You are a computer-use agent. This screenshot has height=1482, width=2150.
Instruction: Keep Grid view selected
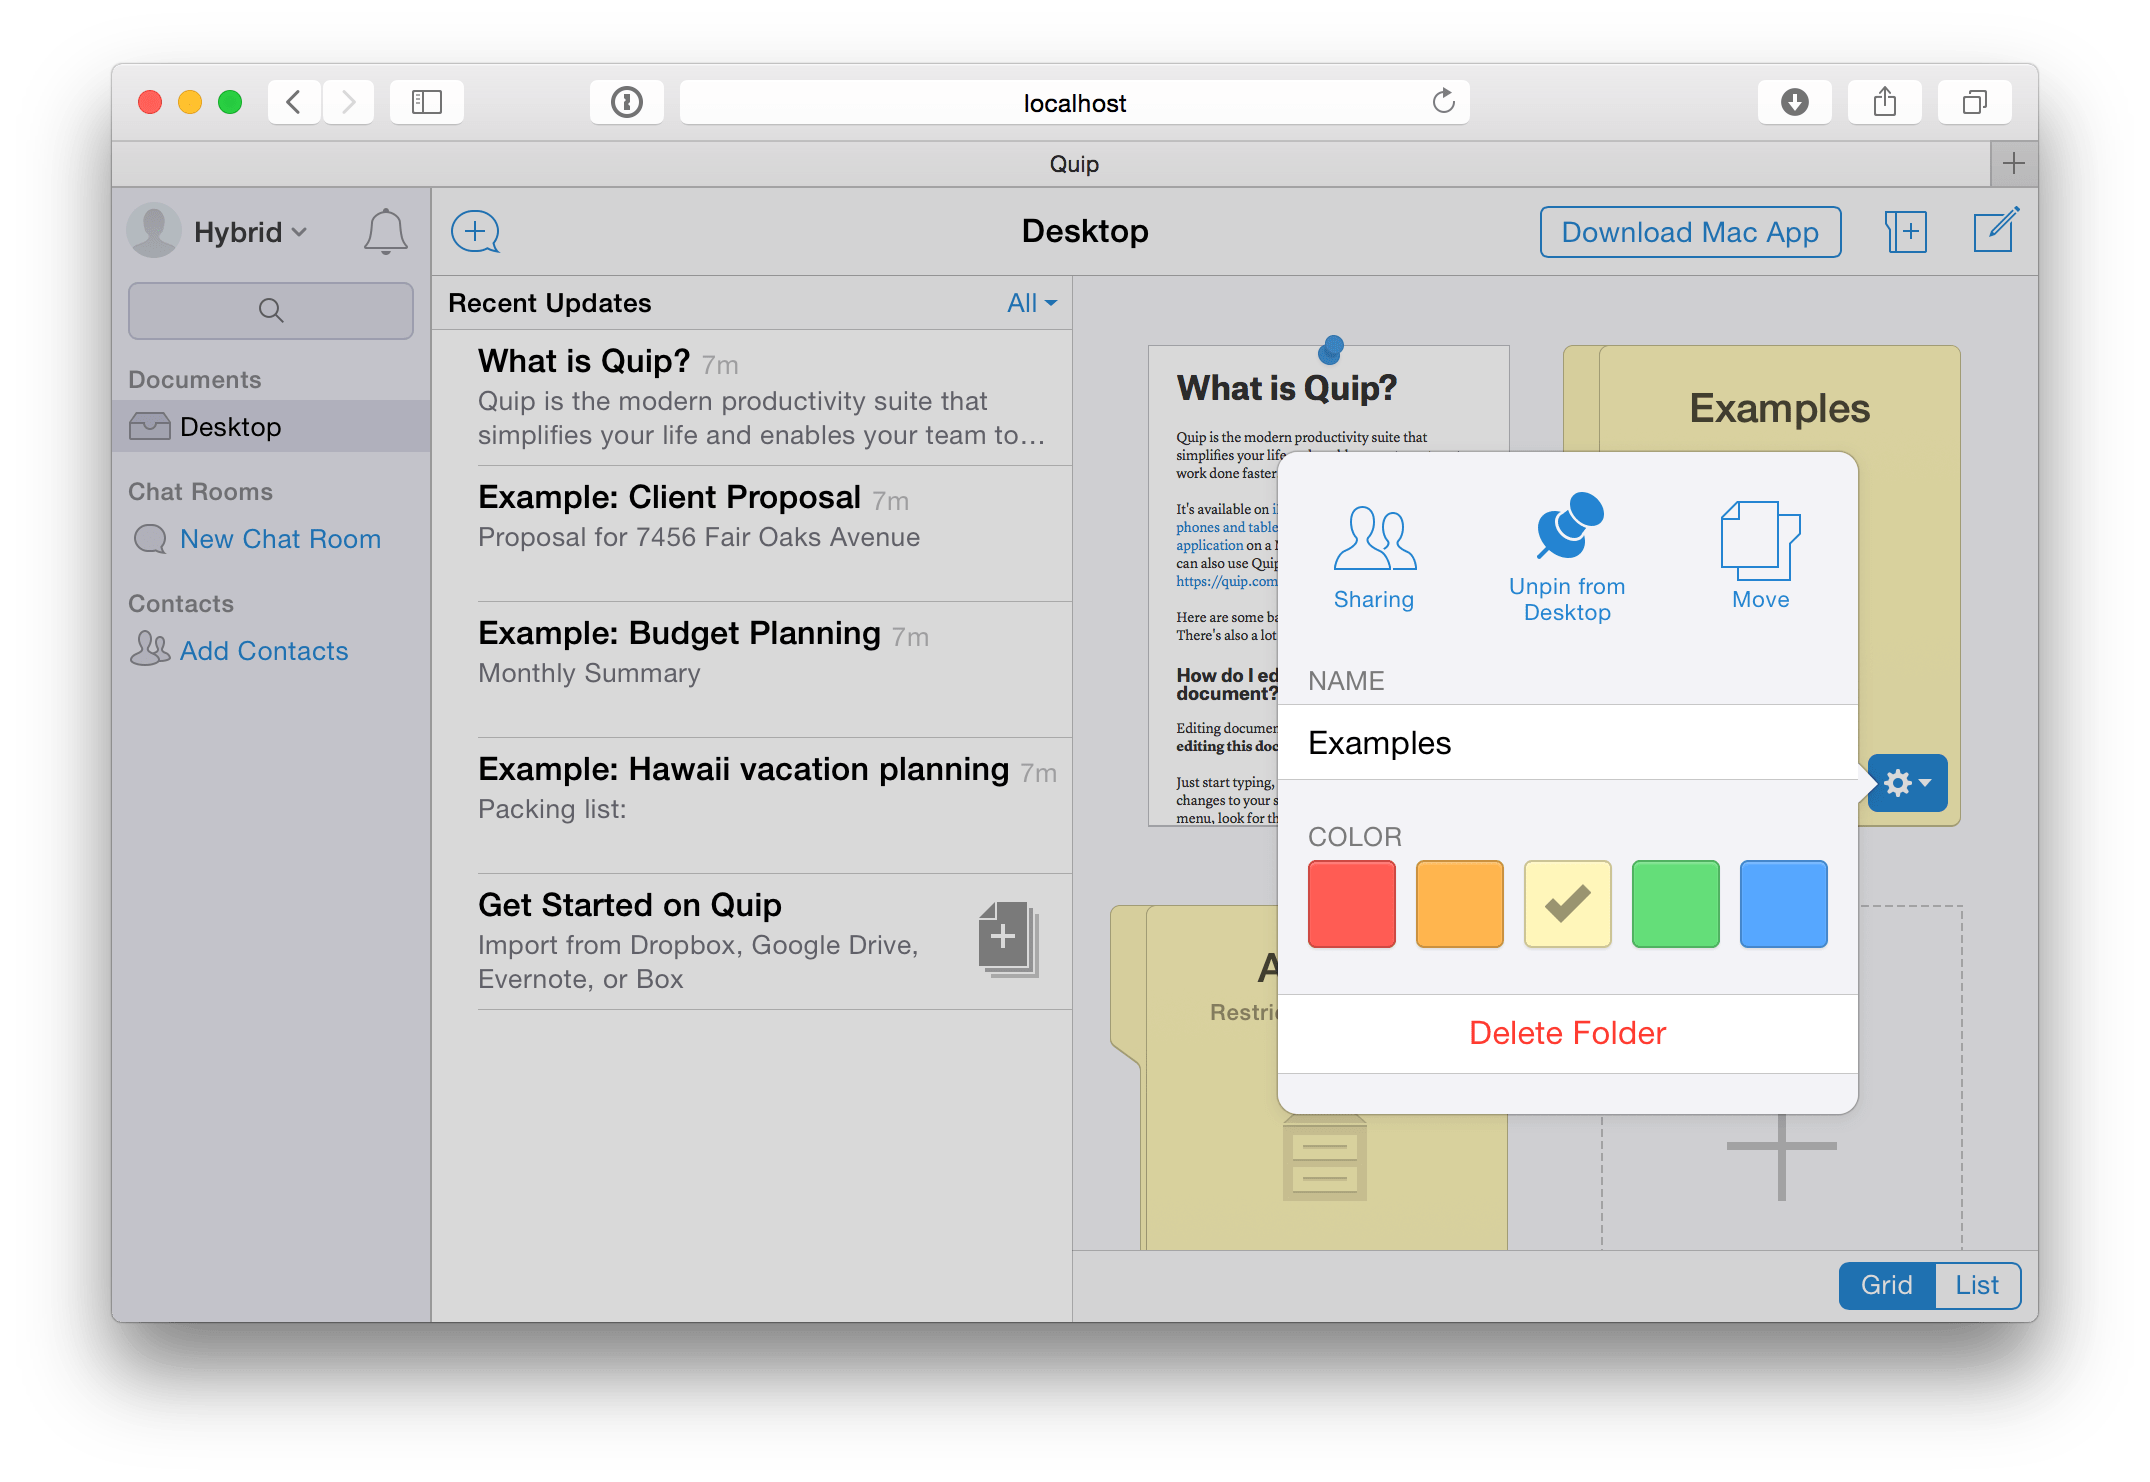(1886, 1285)
